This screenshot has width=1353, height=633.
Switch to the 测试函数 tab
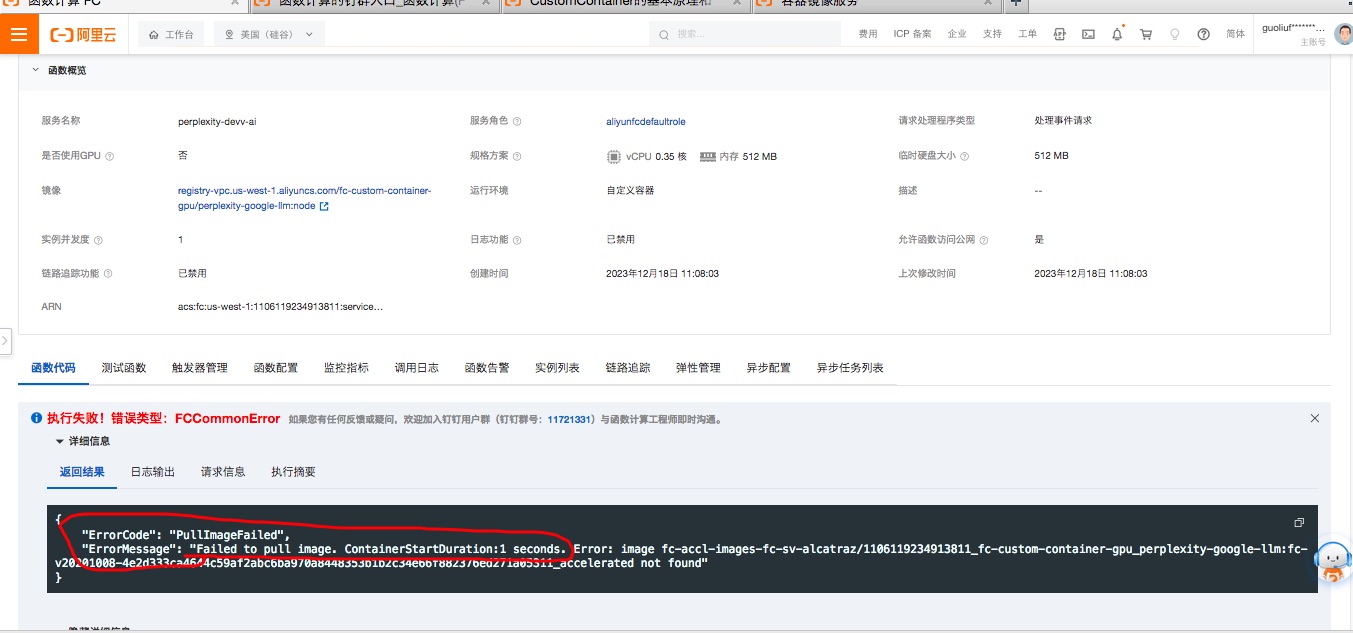[124, 368]
